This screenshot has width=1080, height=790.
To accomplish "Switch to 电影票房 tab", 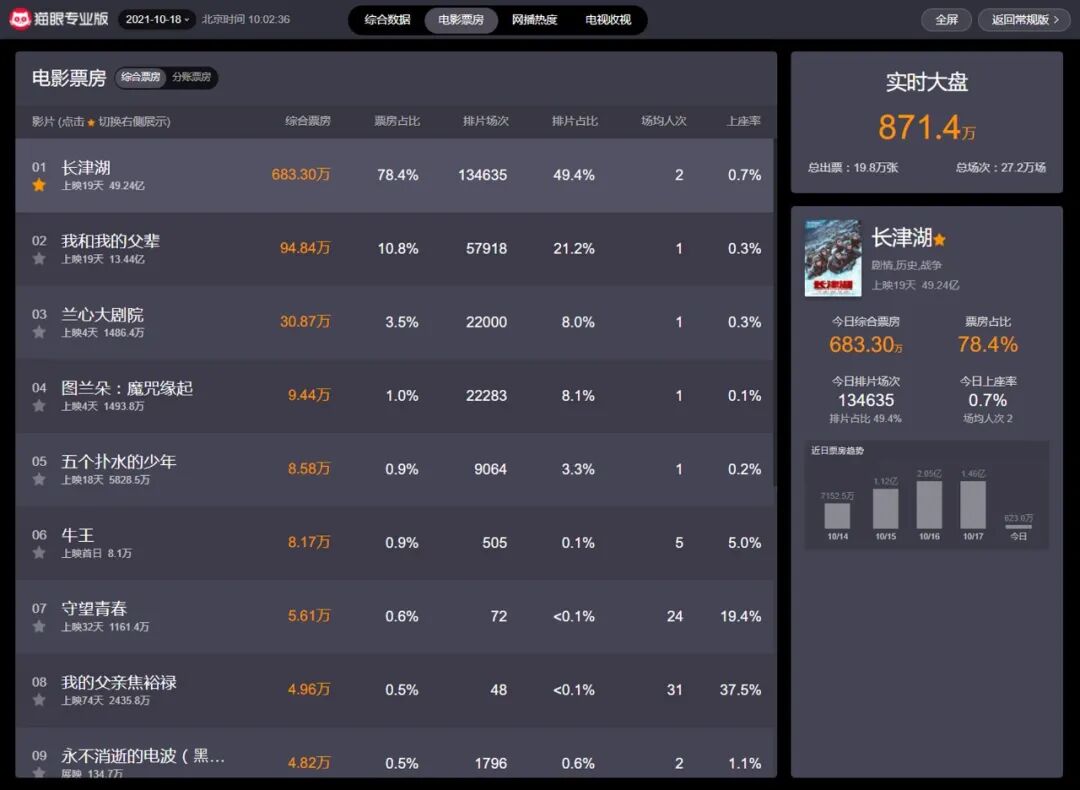I will click(461, 19).
